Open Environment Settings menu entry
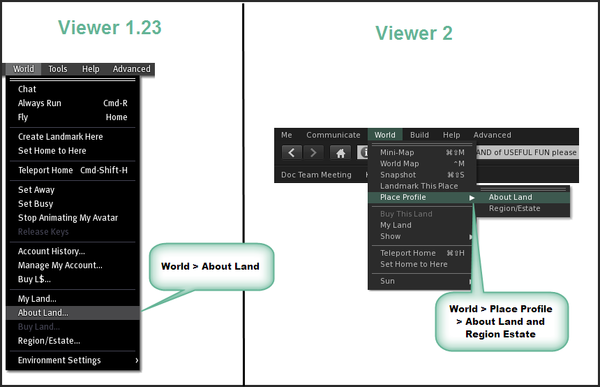Viewport: 600px width, 387px height. (x=73, y=360)
